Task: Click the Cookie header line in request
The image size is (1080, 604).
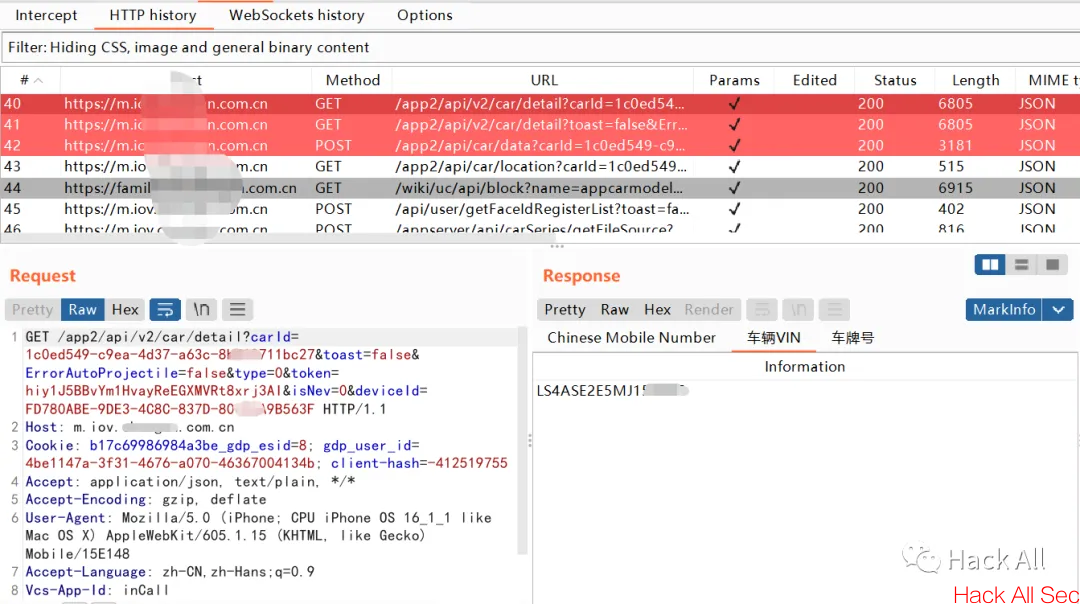Action: [266, 455]
